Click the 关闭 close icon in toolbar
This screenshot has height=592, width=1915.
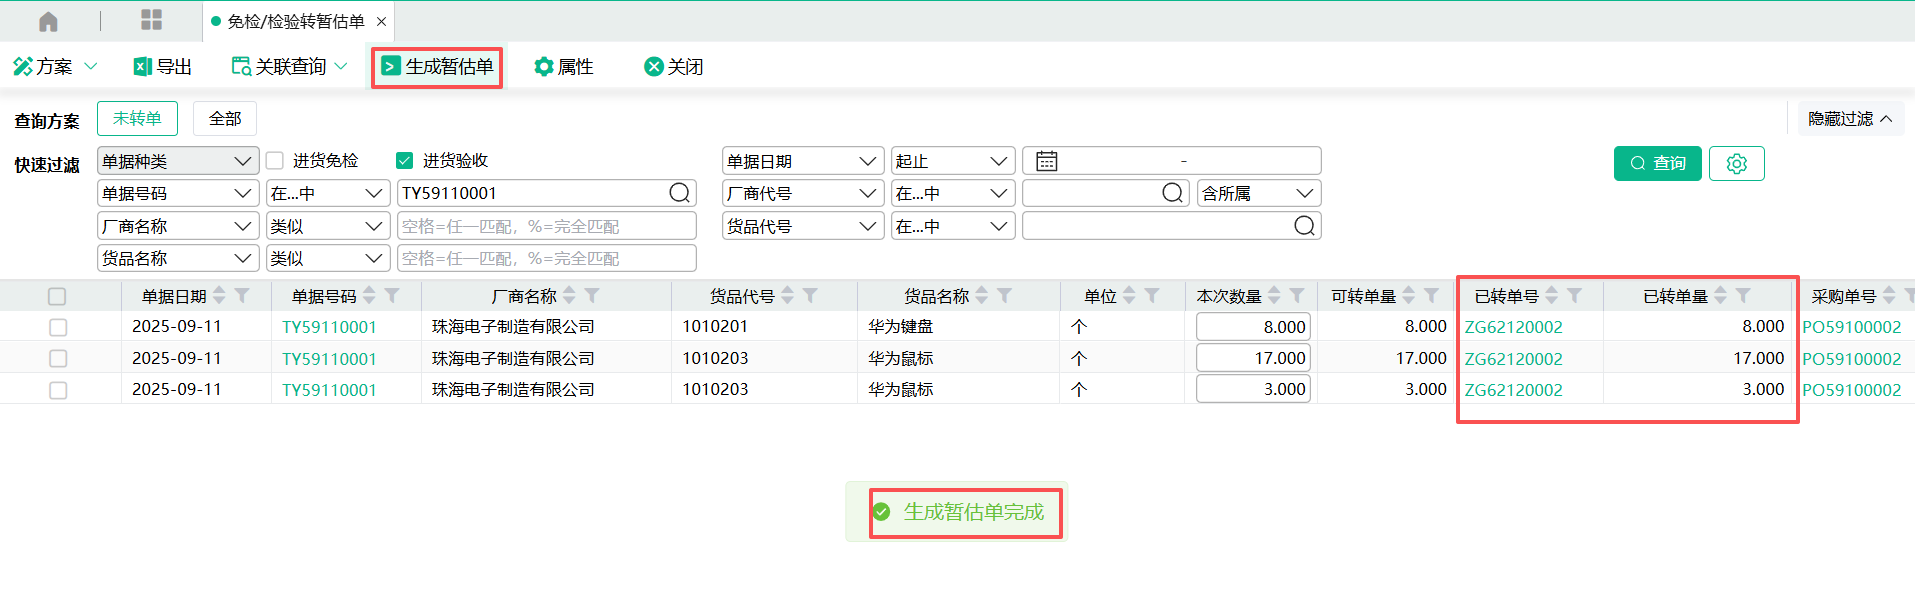click(654, 67)
